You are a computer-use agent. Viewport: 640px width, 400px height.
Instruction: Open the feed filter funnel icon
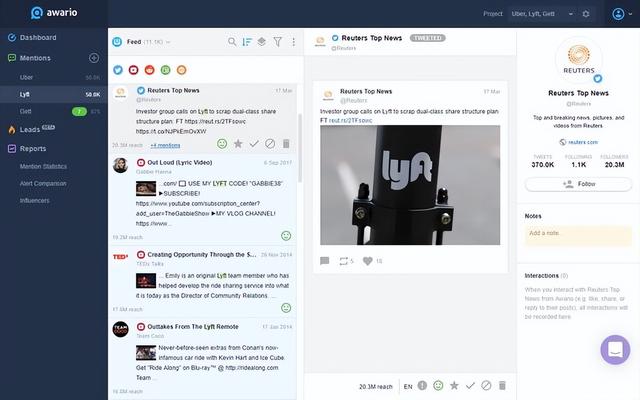pyautogui.click(x=278, y=42)
